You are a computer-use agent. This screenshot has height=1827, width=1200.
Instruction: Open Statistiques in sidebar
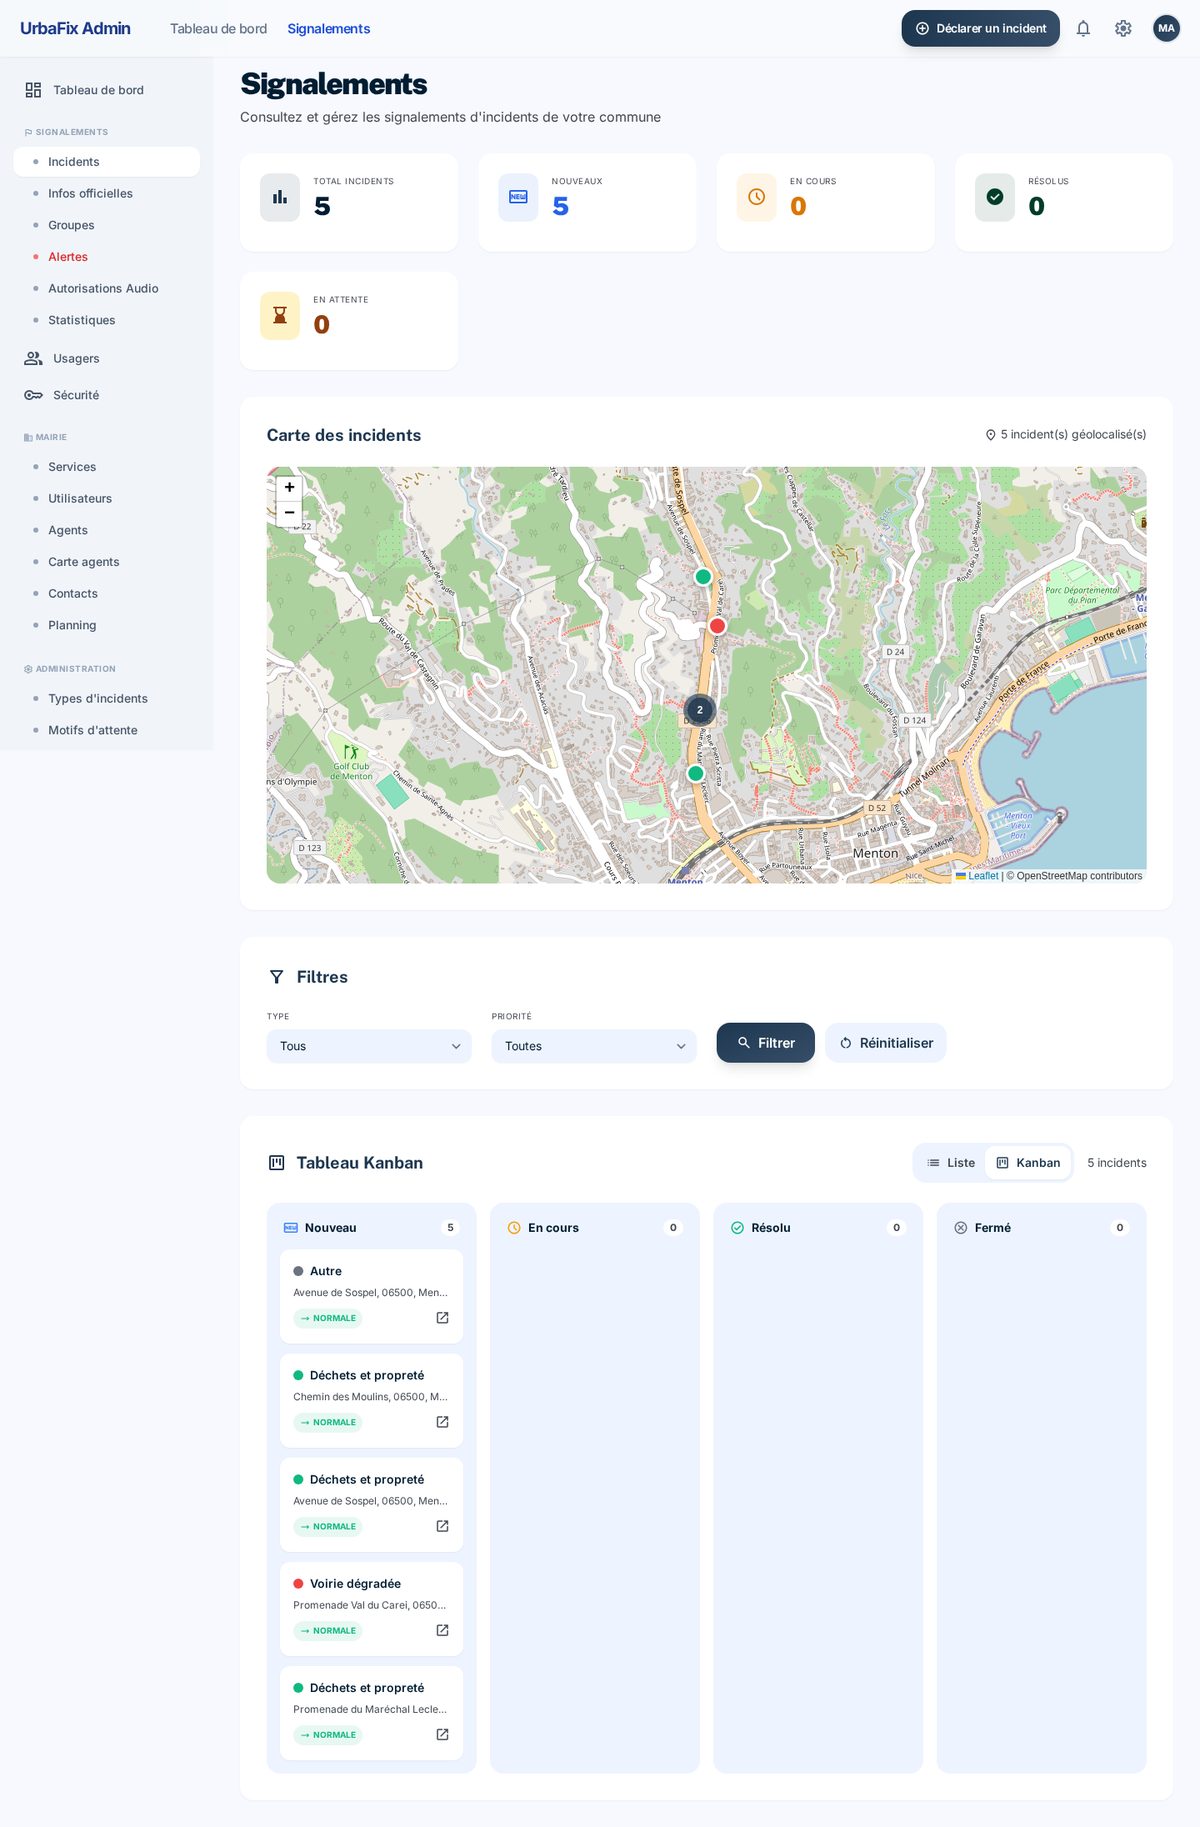(106, 320)
